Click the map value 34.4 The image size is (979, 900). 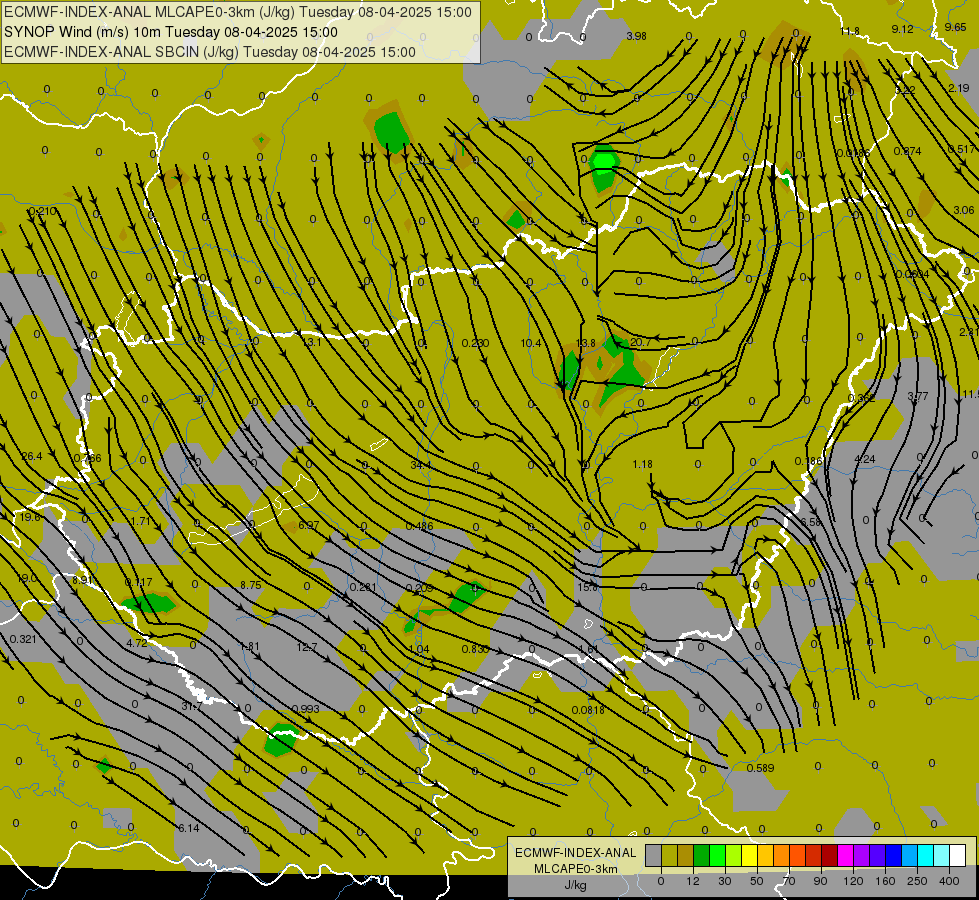click(421, 465)
